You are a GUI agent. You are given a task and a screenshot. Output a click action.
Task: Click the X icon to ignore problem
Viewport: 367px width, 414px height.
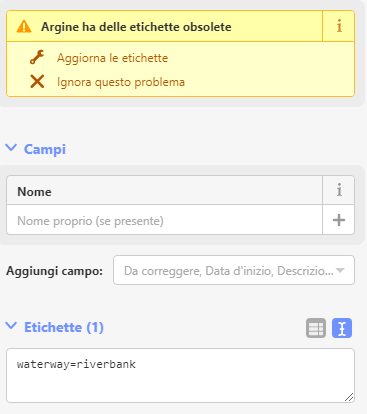point(37,82)
